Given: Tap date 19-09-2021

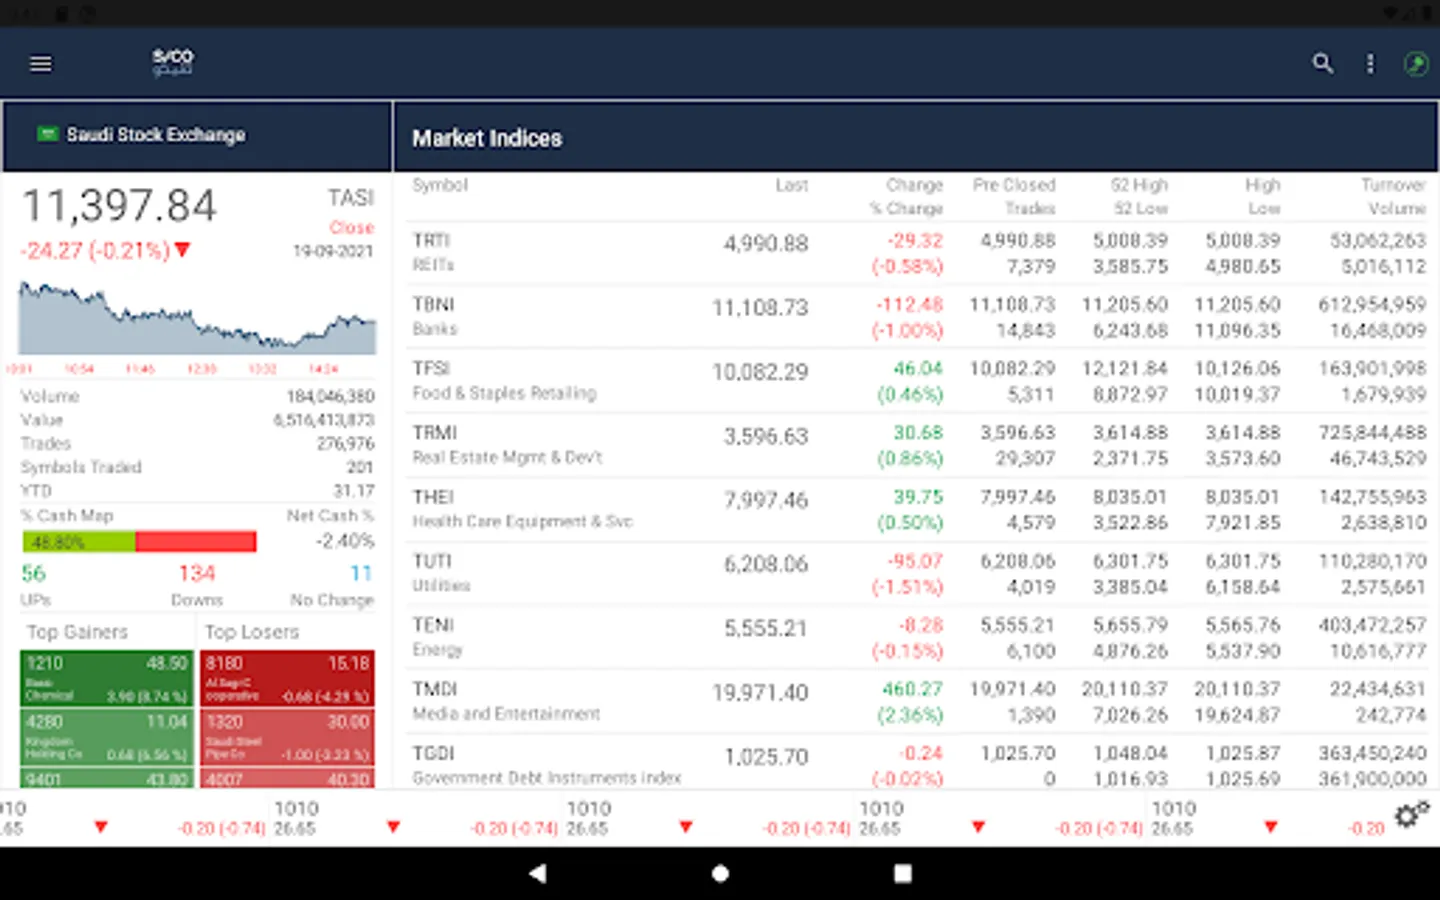Looking at the screenshot, I should 333,251.
